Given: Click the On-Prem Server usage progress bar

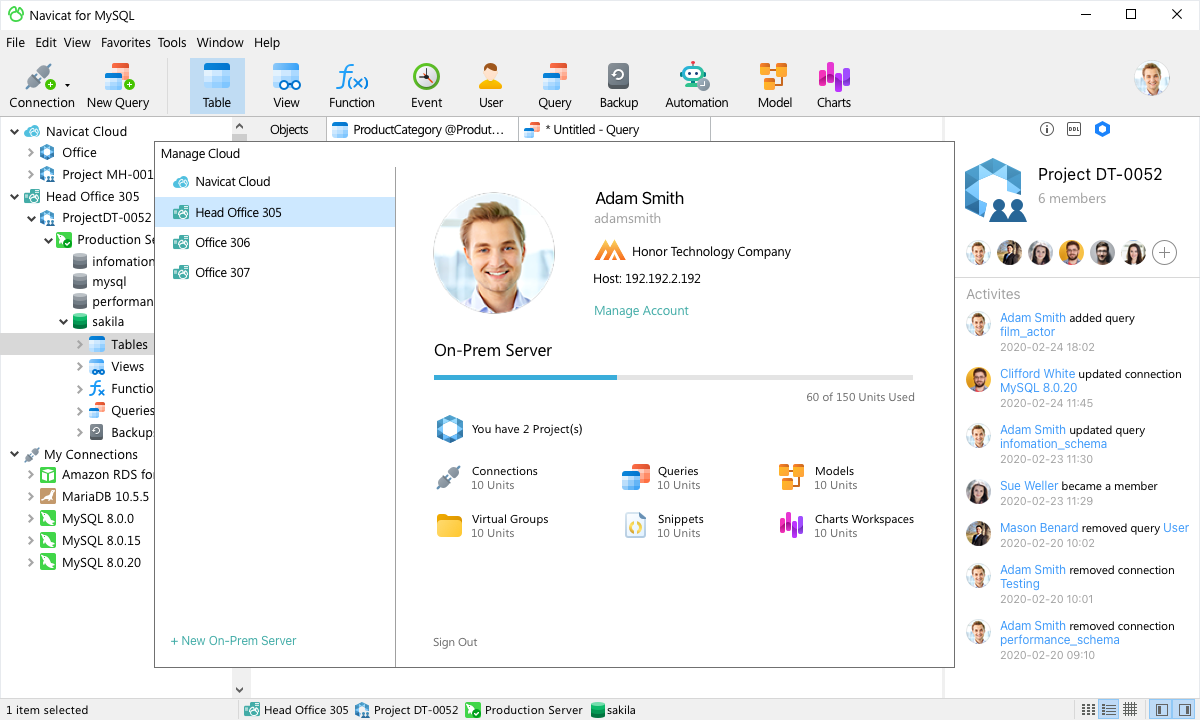Looking at the screenshot, I should click(673, 377).
